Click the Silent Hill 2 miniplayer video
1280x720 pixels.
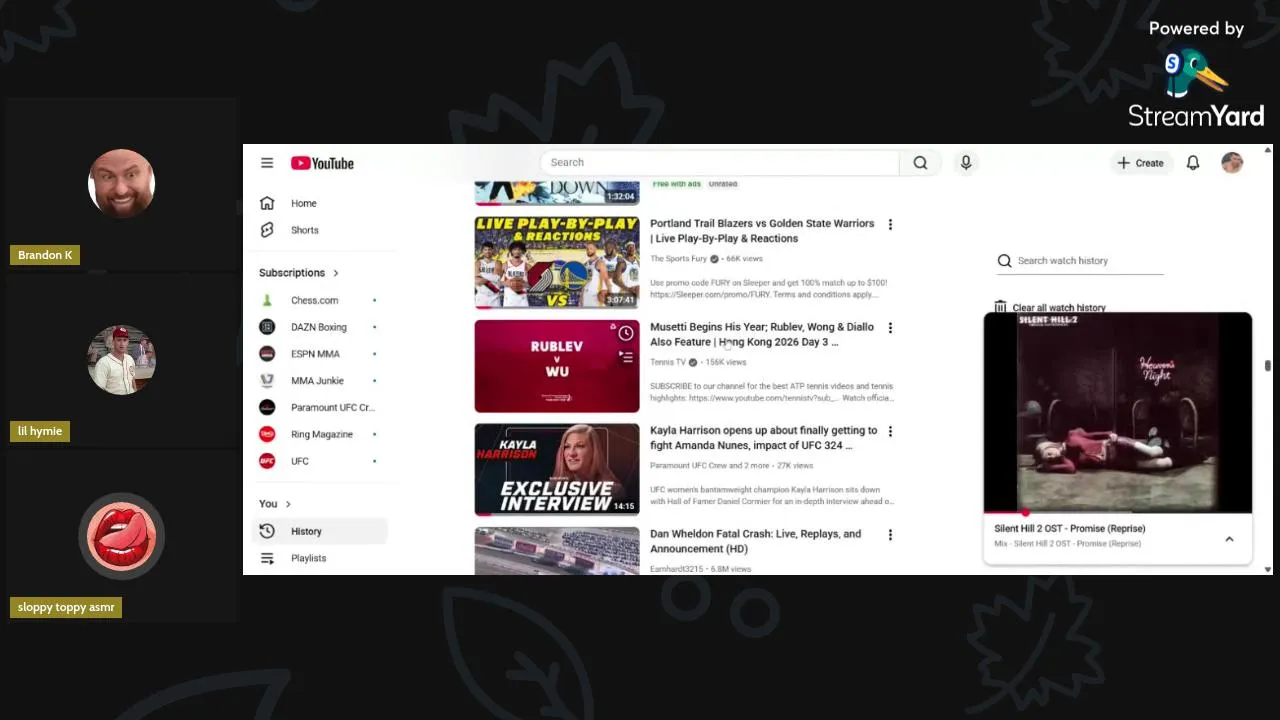point(1118,412)
